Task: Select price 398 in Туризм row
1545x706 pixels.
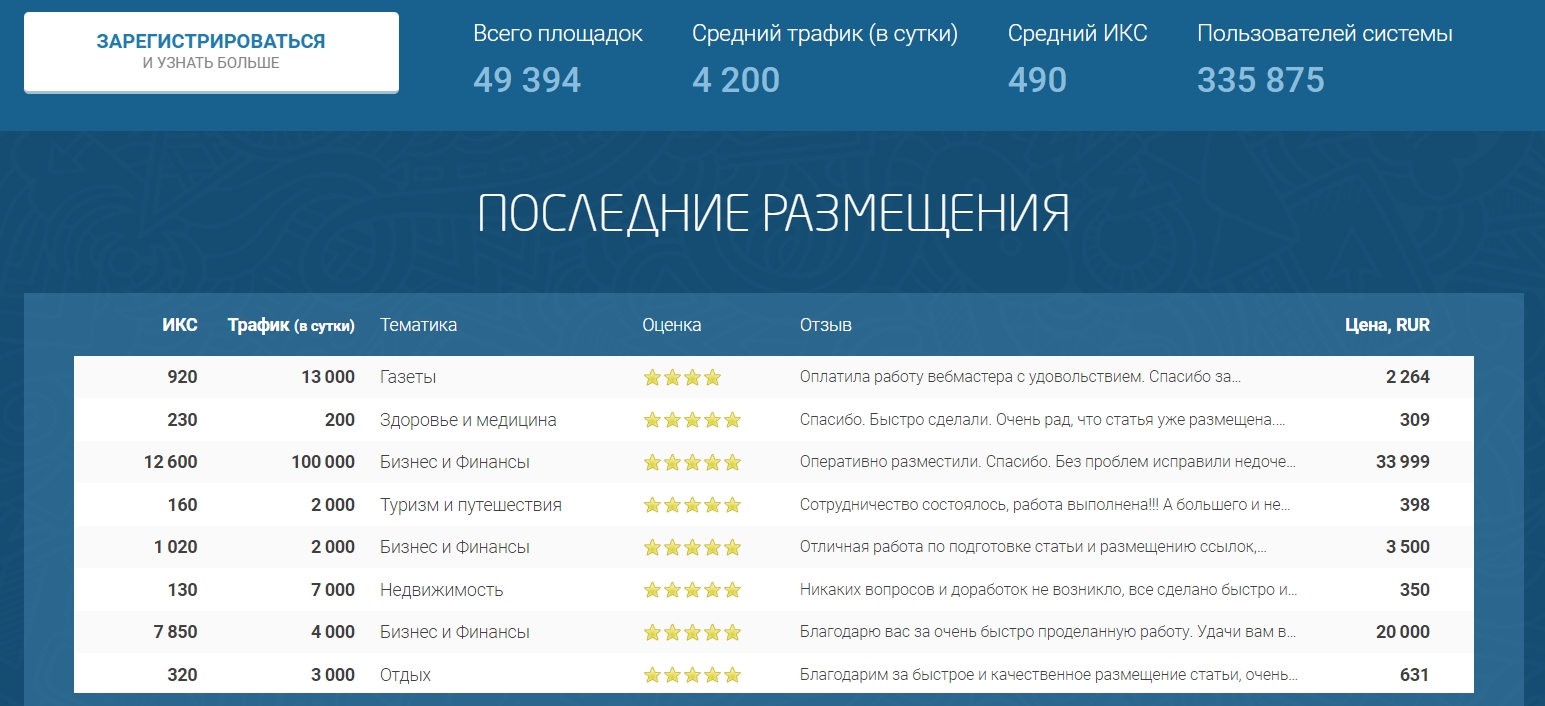Action: pos(1415,505)
